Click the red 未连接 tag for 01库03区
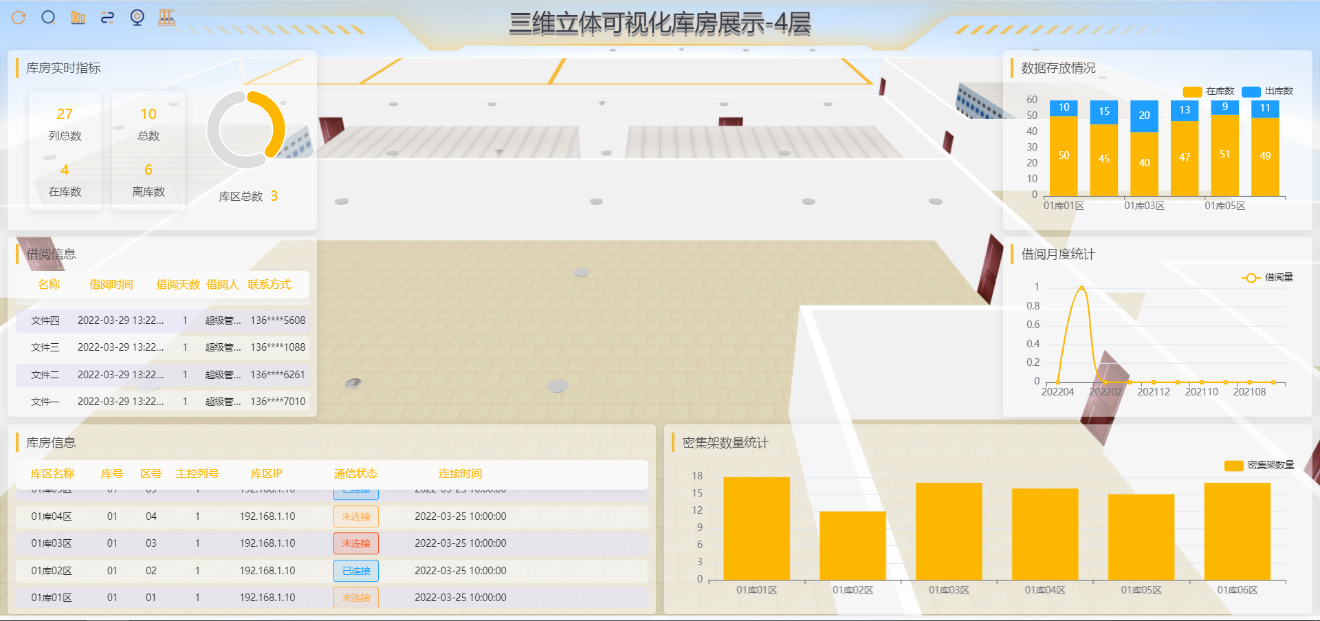Image resolution: width=1320 pixels, height=621 pixels. [x=355, y=543]
